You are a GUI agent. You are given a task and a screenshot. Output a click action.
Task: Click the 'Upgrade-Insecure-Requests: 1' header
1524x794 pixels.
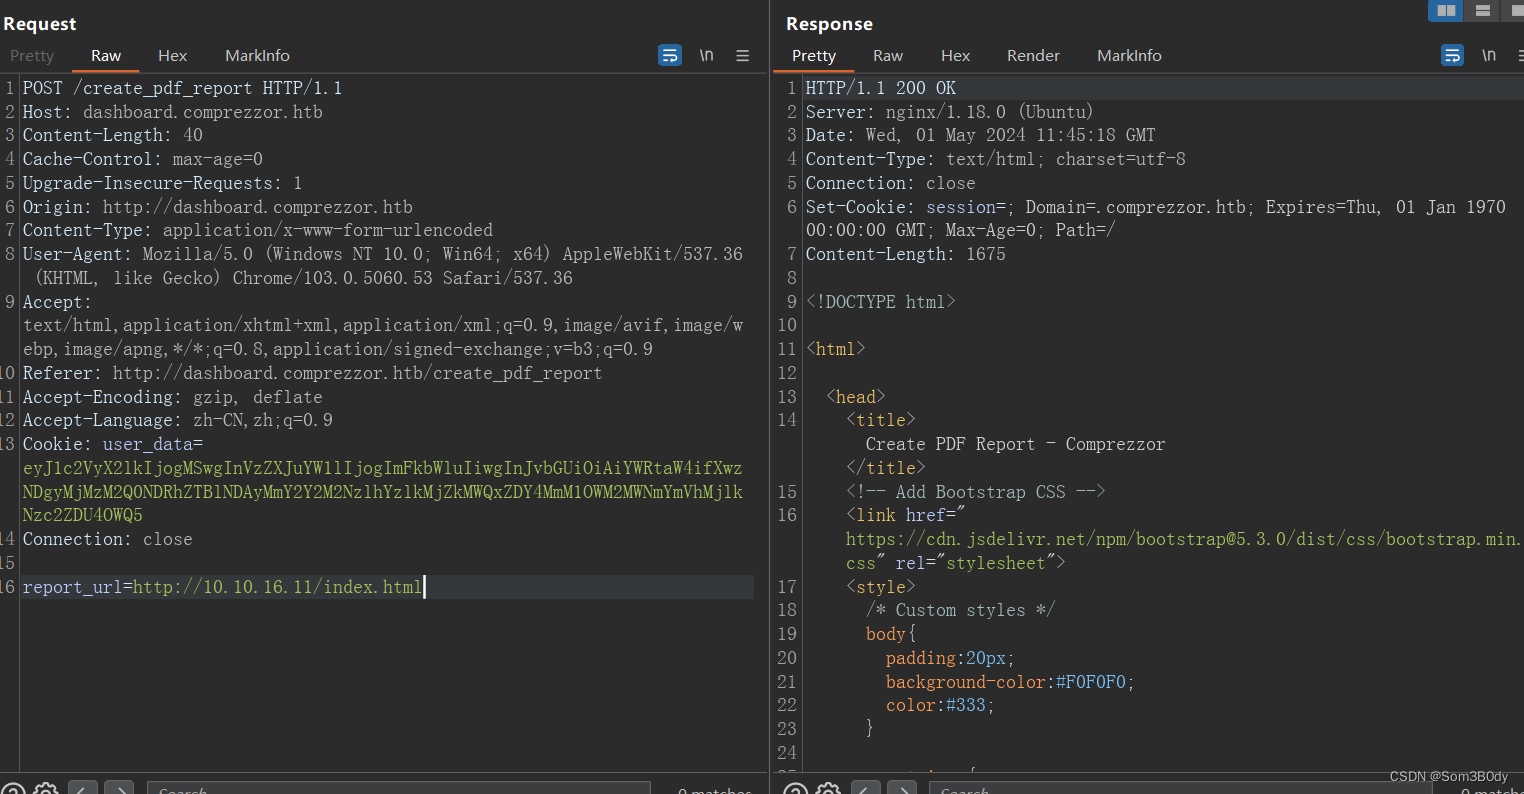162,183
